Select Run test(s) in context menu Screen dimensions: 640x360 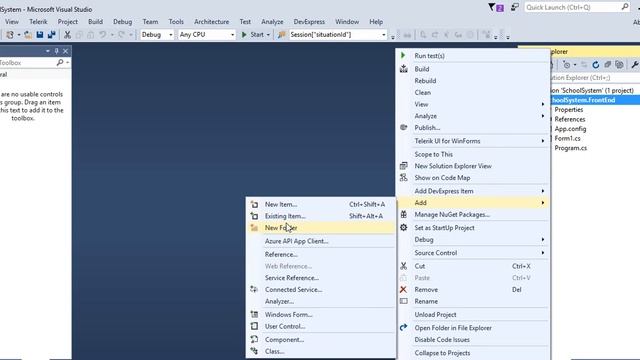click(x=473, y=56)
